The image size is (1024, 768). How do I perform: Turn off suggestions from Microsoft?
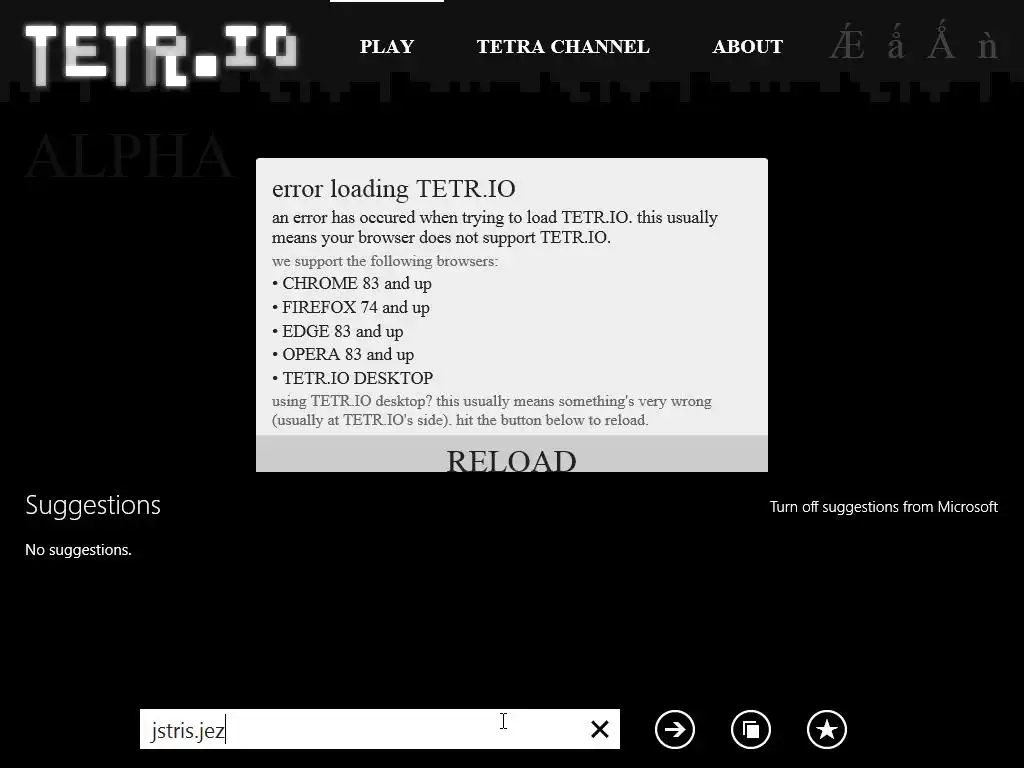click(884, 507)
